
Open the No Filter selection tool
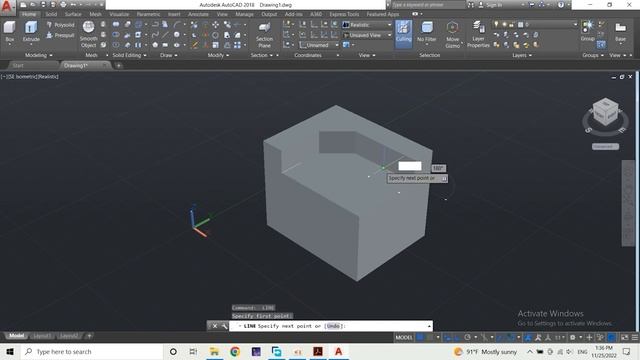pyautogui.click(x=427, y=32)
